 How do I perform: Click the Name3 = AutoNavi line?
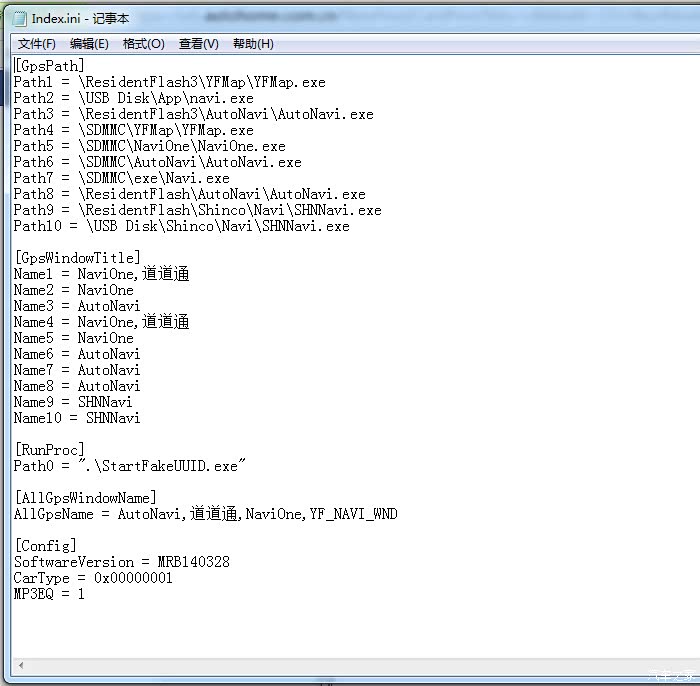point(77,306)
